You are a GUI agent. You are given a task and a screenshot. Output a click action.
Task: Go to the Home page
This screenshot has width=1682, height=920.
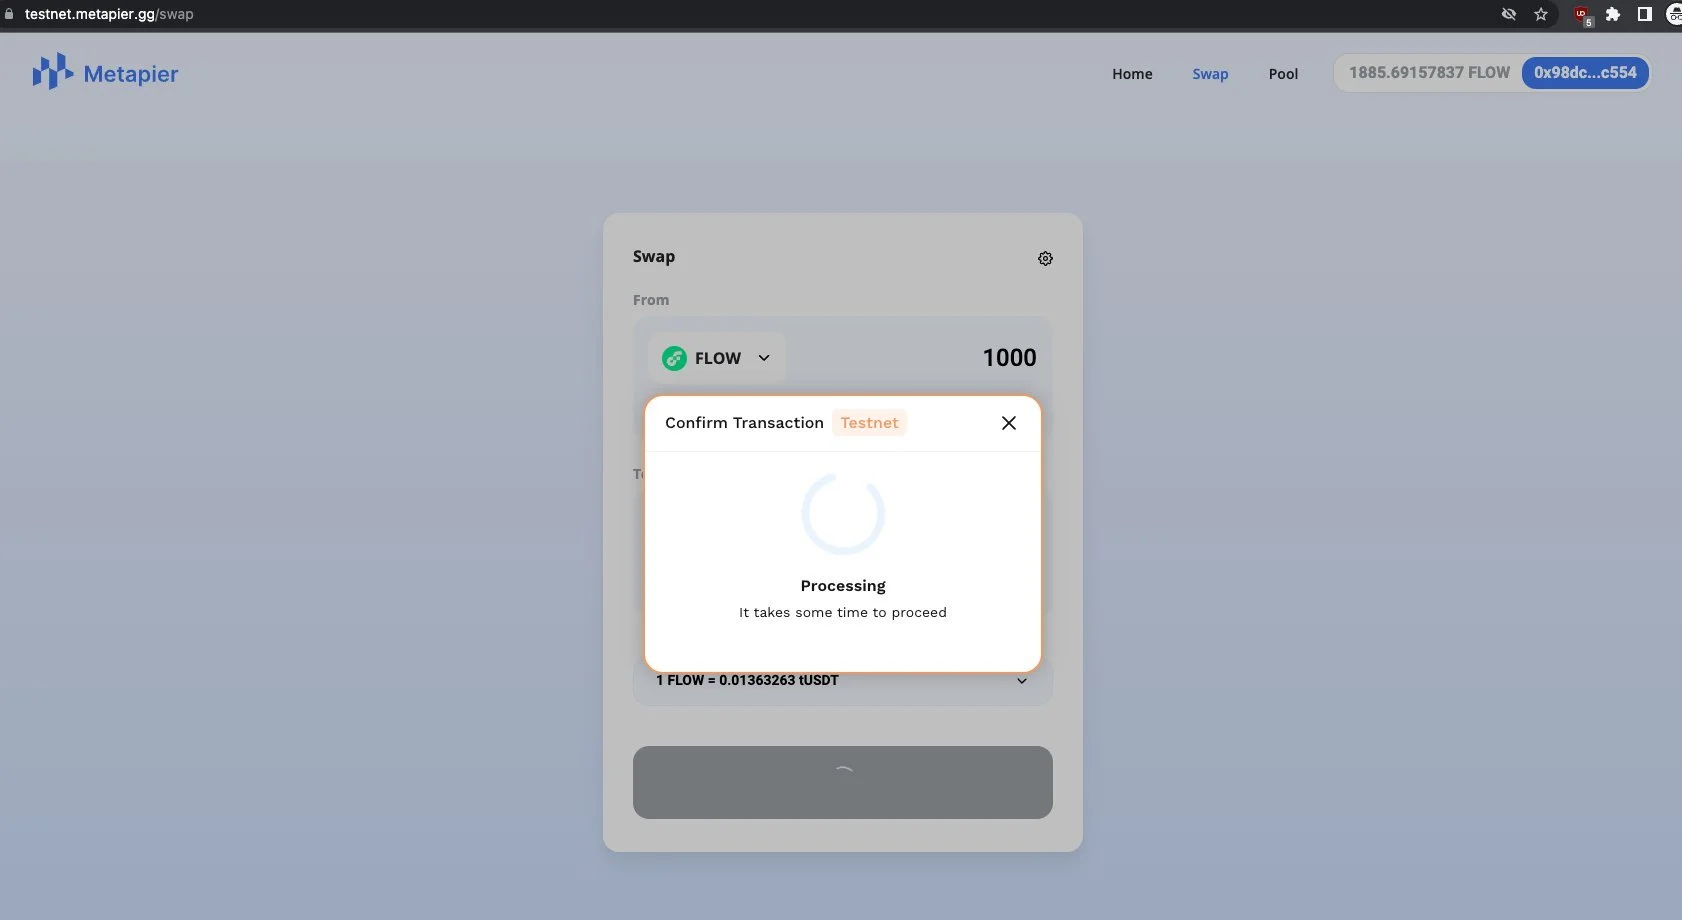point(1132,74)
